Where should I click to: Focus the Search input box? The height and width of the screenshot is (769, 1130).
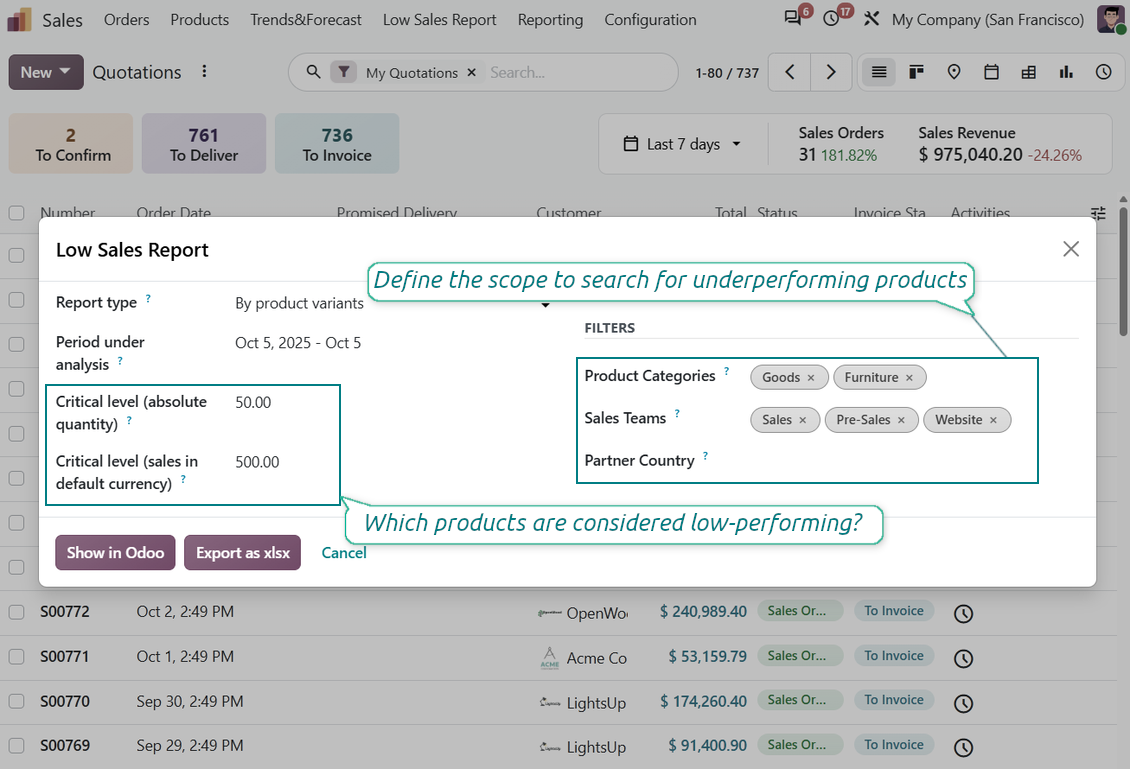tap(577, 73)
